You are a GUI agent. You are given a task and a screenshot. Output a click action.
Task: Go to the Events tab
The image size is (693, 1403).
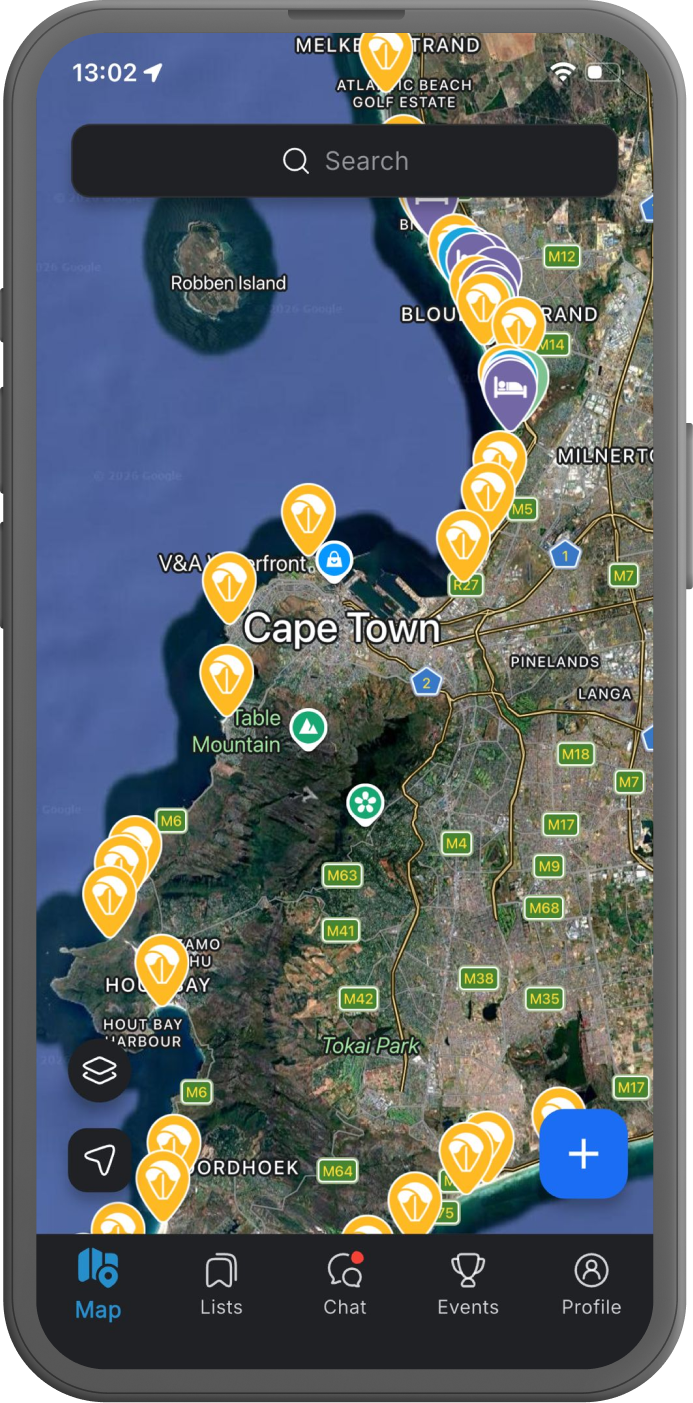(467, 1285)
